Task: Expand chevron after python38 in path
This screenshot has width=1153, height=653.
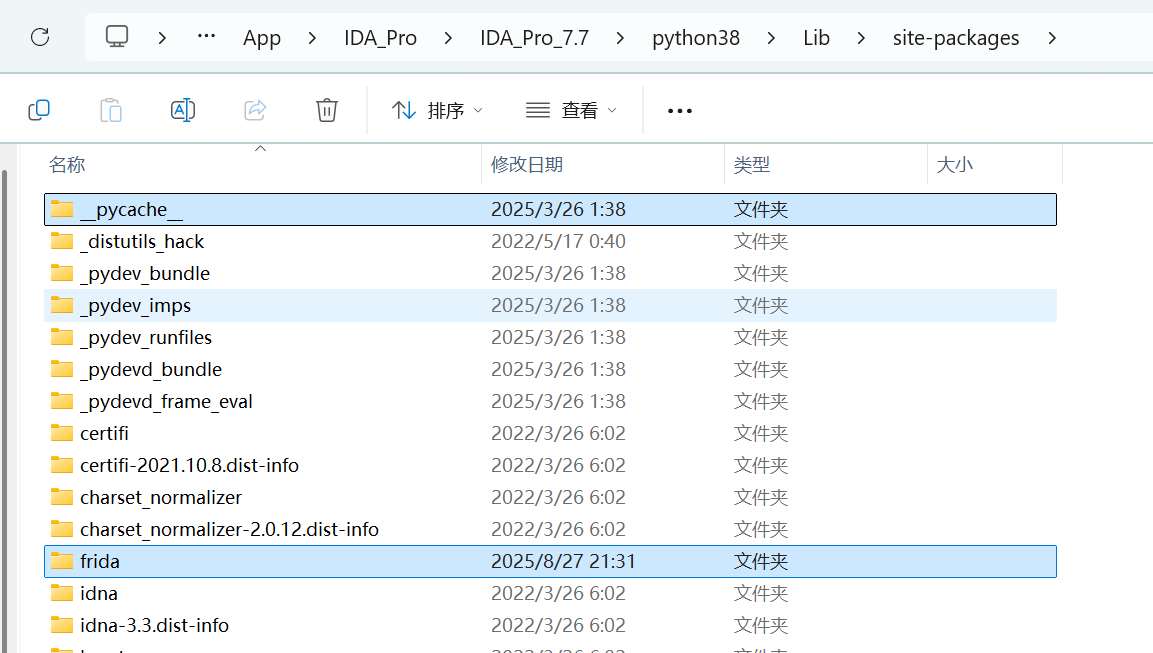Action: tap(771, 38)
